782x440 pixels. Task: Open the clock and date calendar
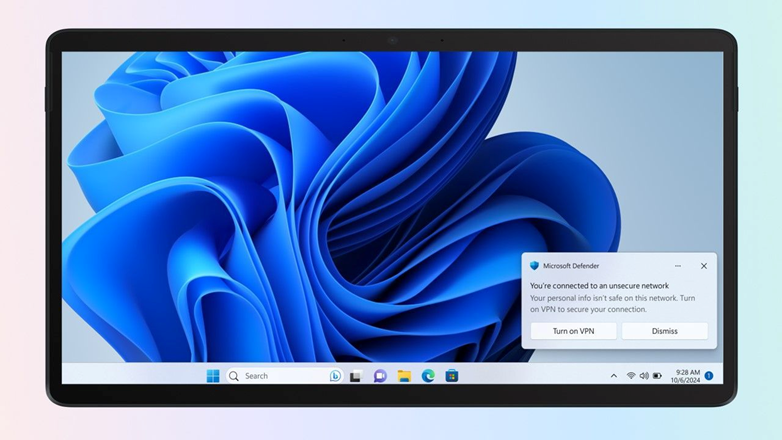[687, 376]
